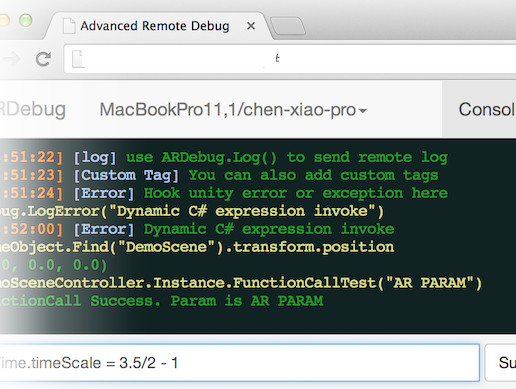The image size is (516, 389).
Task: Click the forward navigation arrow
Action: [x=13, y=59]
